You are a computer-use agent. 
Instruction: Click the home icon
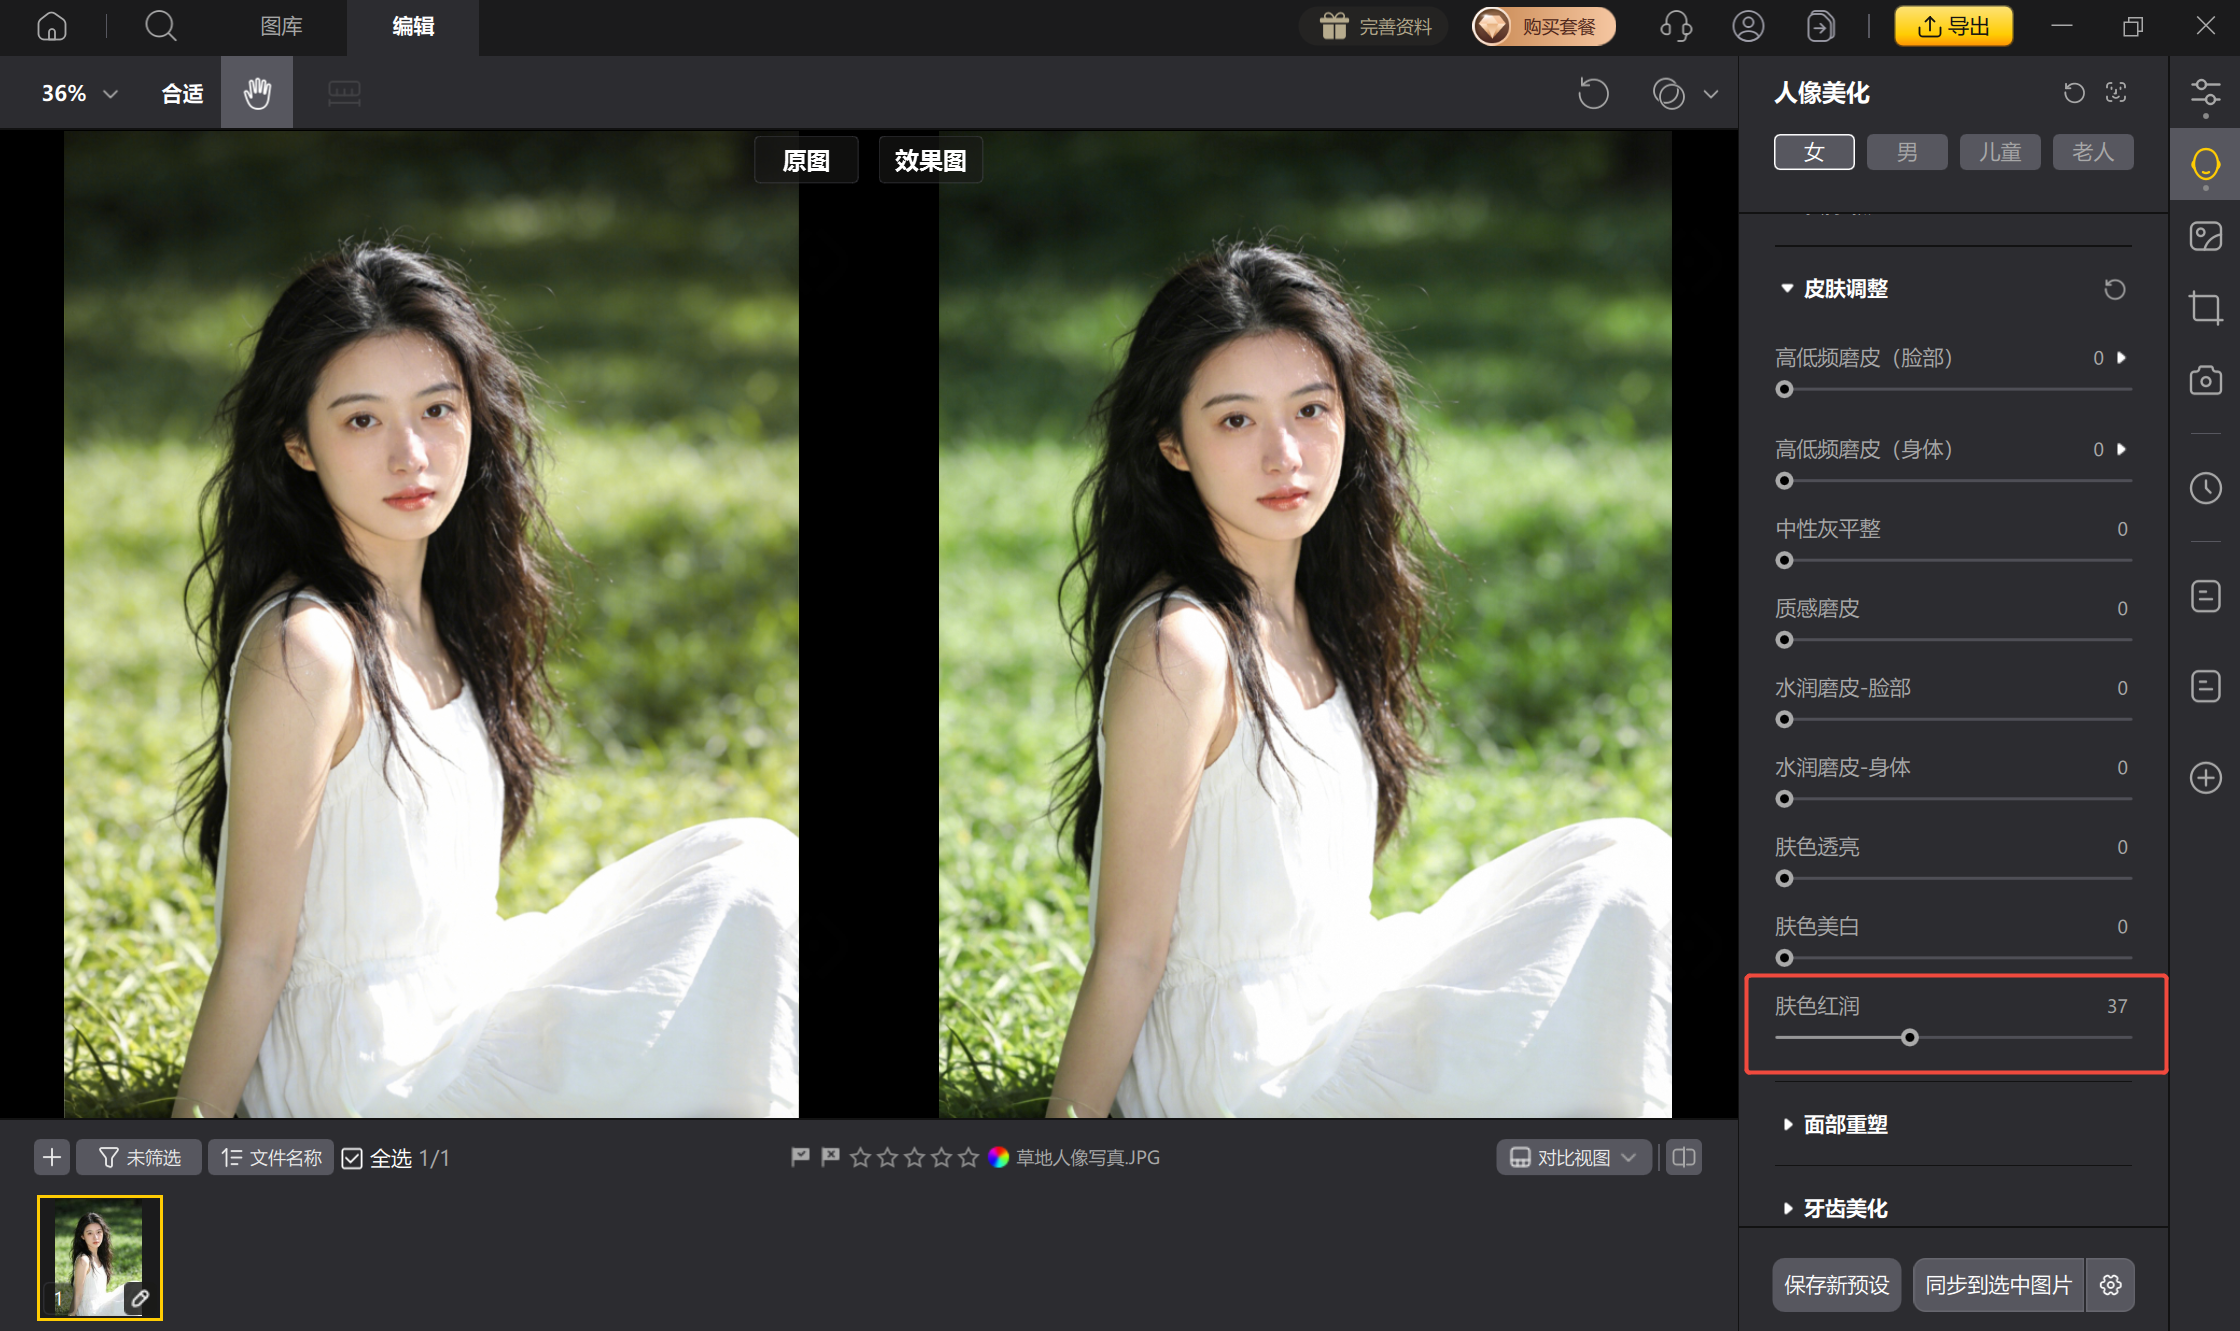[x=51, y=26]
